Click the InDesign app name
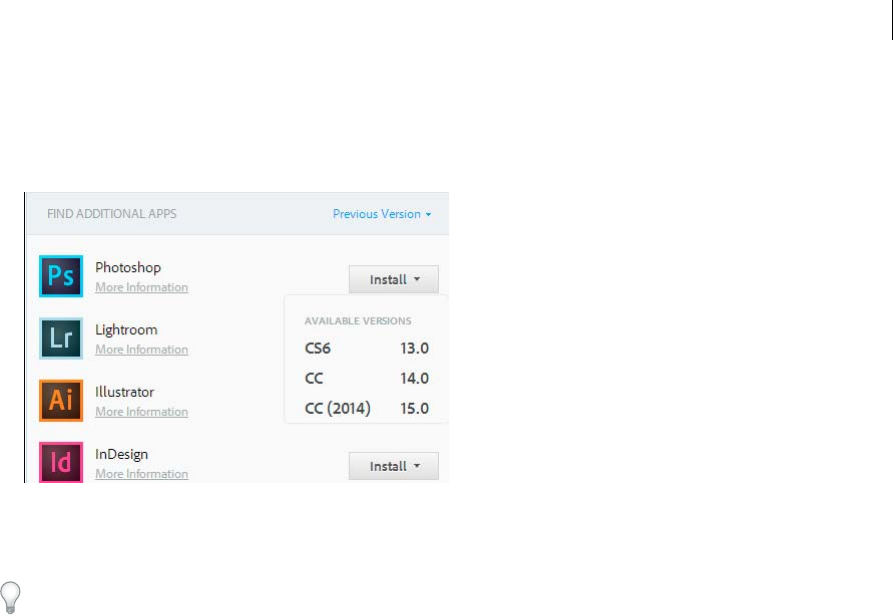The height and width of the screenshot is (615, 893). click(x=121, y=454)
